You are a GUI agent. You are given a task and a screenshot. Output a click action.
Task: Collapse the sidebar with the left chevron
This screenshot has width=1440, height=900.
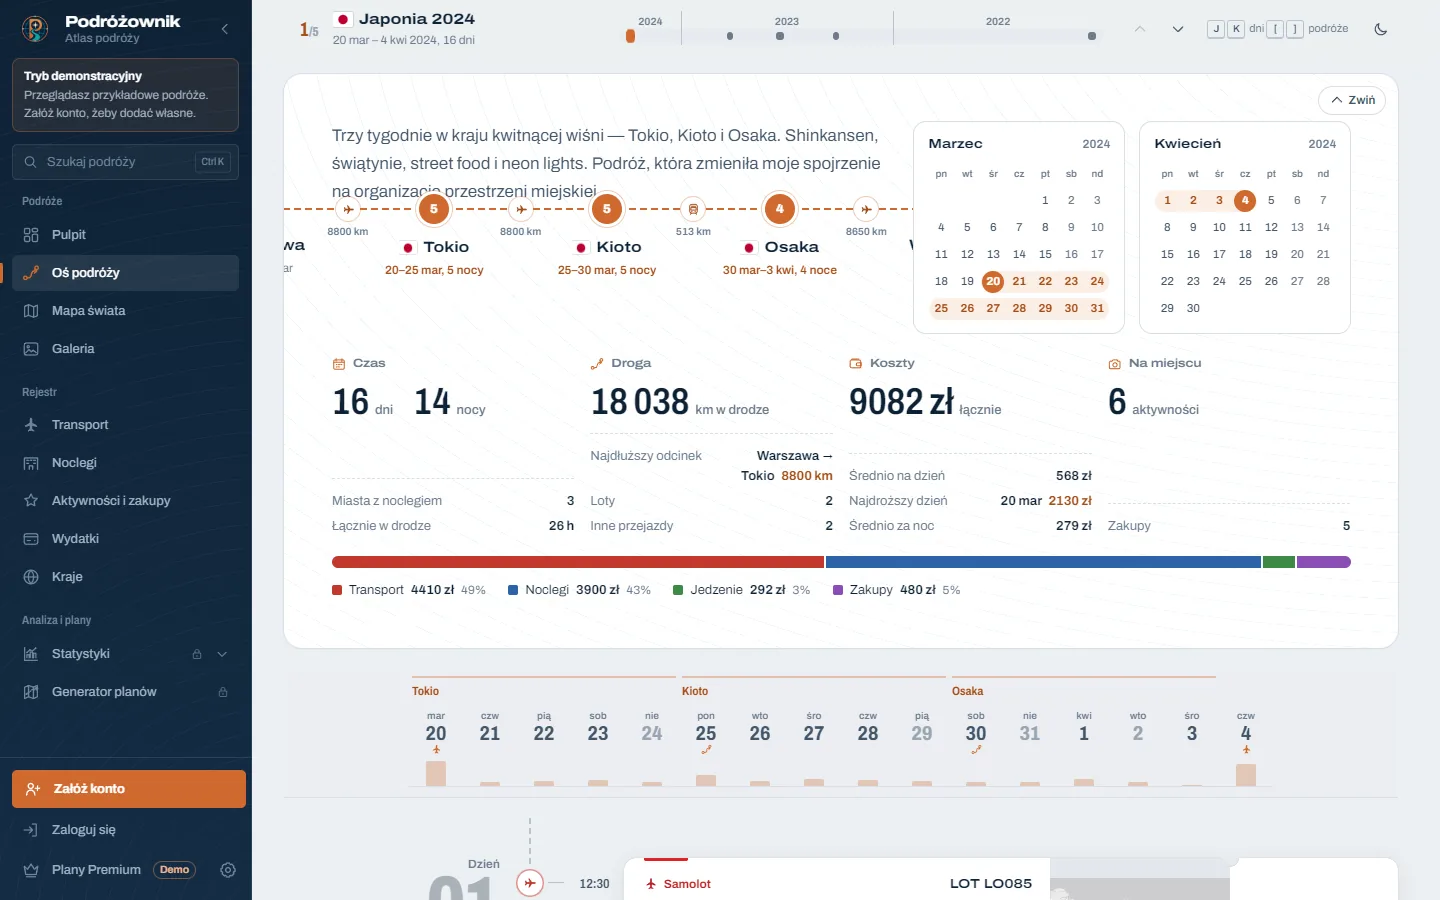(225, 29)
